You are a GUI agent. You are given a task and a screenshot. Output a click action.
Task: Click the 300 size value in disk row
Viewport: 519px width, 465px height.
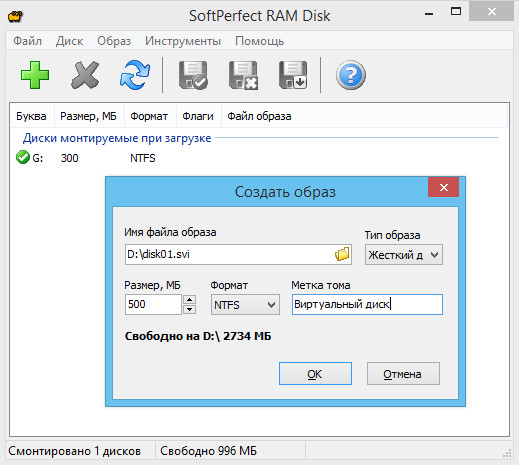(69, 158)
